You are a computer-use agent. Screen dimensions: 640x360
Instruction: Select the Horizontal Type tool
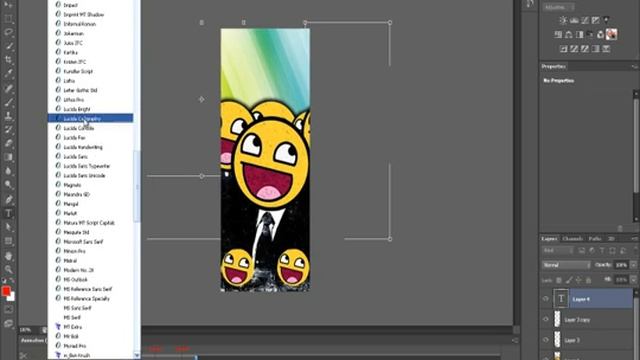8,213
